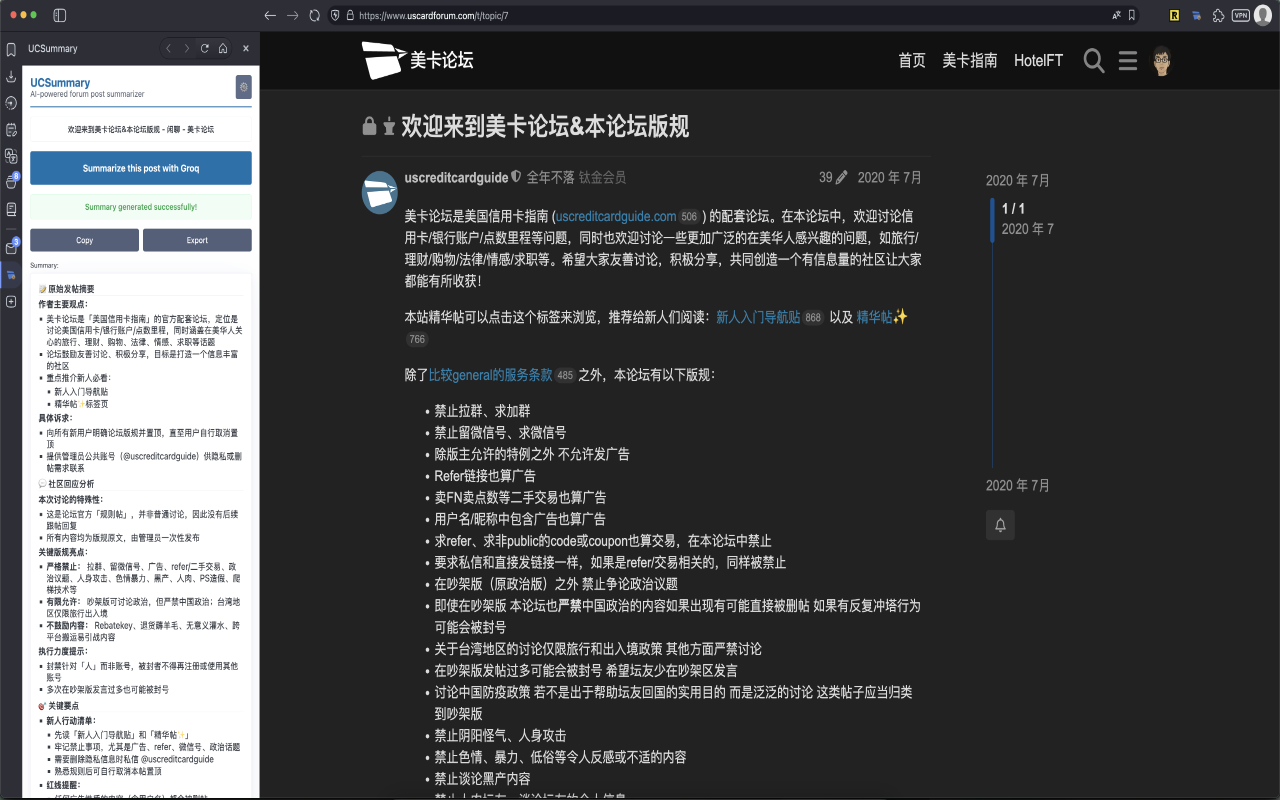Image resolution: width=1280 pixels, height=800 pixels.
Task: Open the forum profile avatar menu
Action: click(1161, 60)
